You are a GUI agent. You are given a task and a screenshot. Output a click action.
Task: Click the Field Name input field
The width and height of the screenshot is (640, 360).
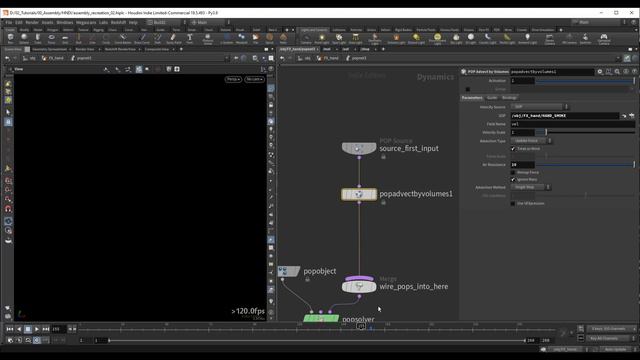click(573, 124)
